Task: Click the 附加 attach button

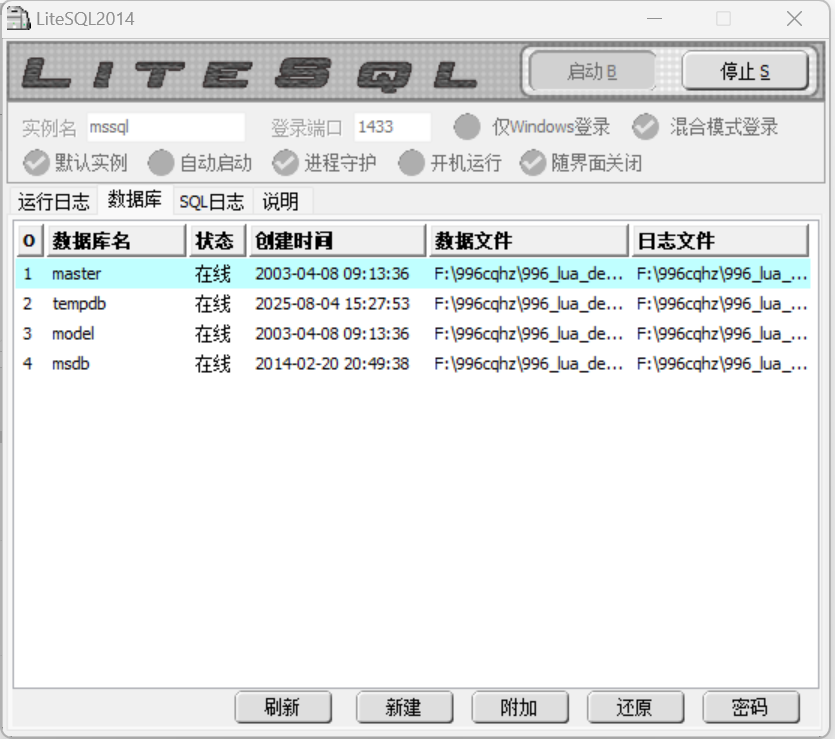Action: (520, 708)
